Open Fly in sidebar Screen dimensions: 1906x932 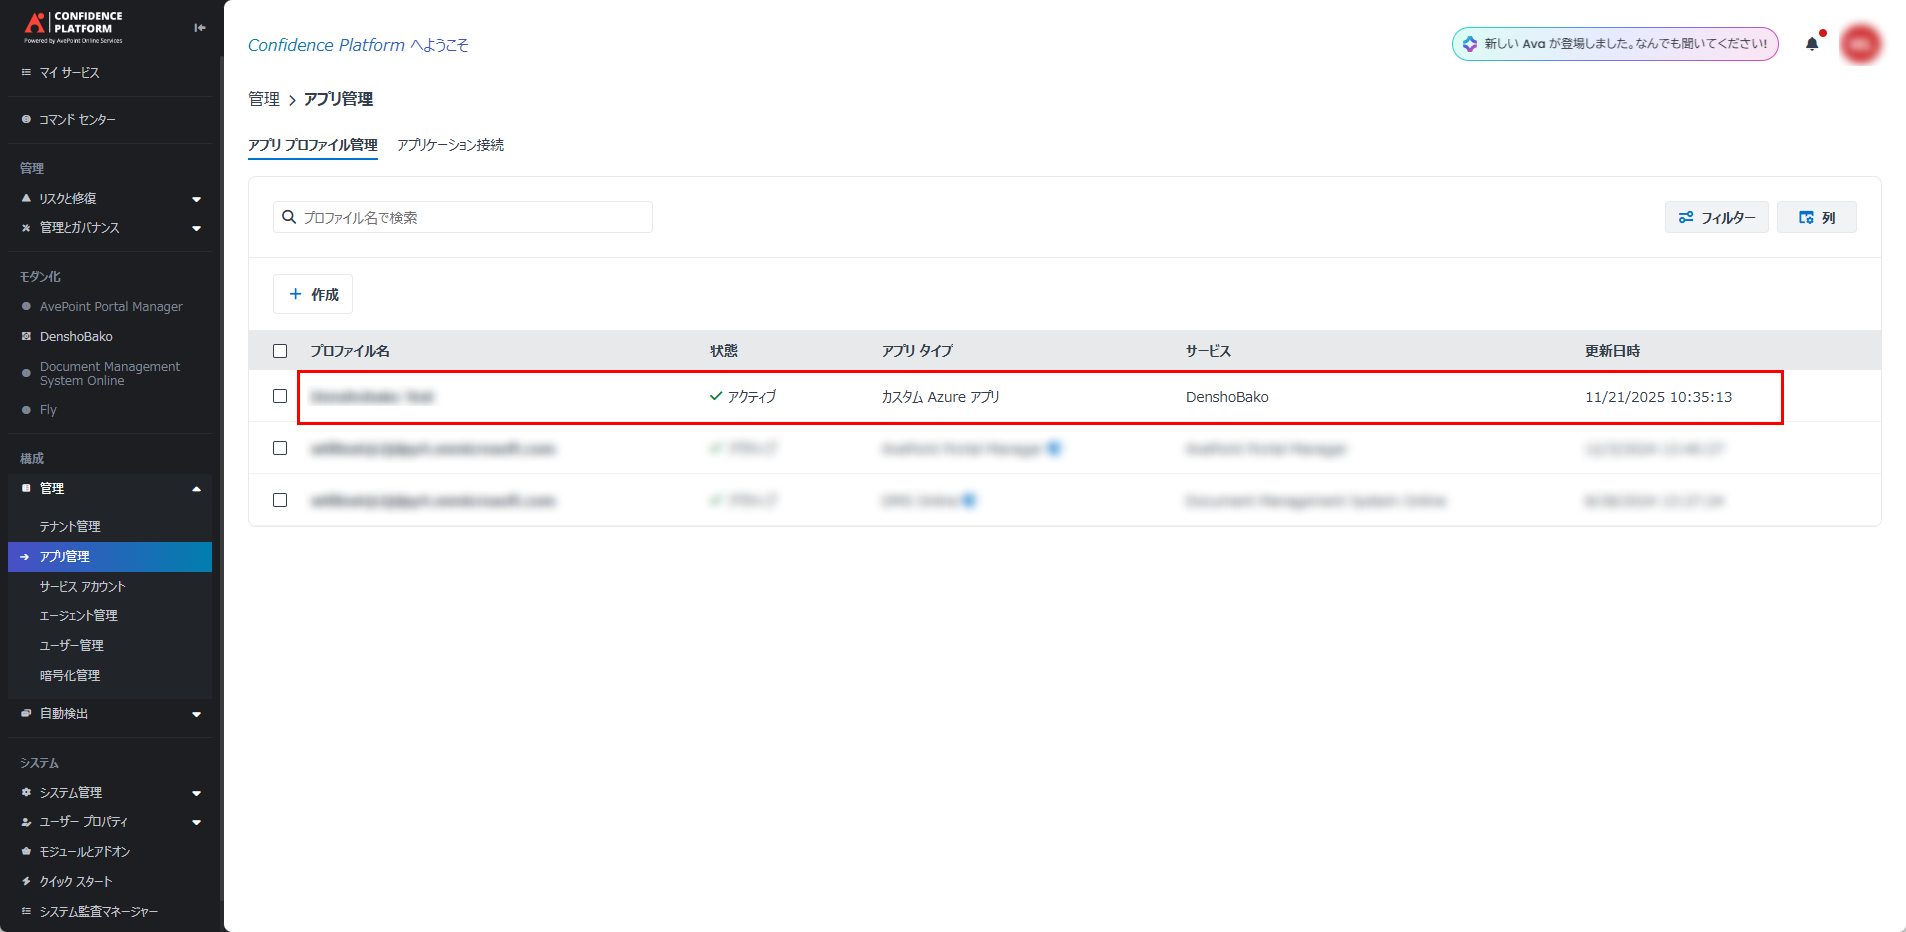coord(48,409)
